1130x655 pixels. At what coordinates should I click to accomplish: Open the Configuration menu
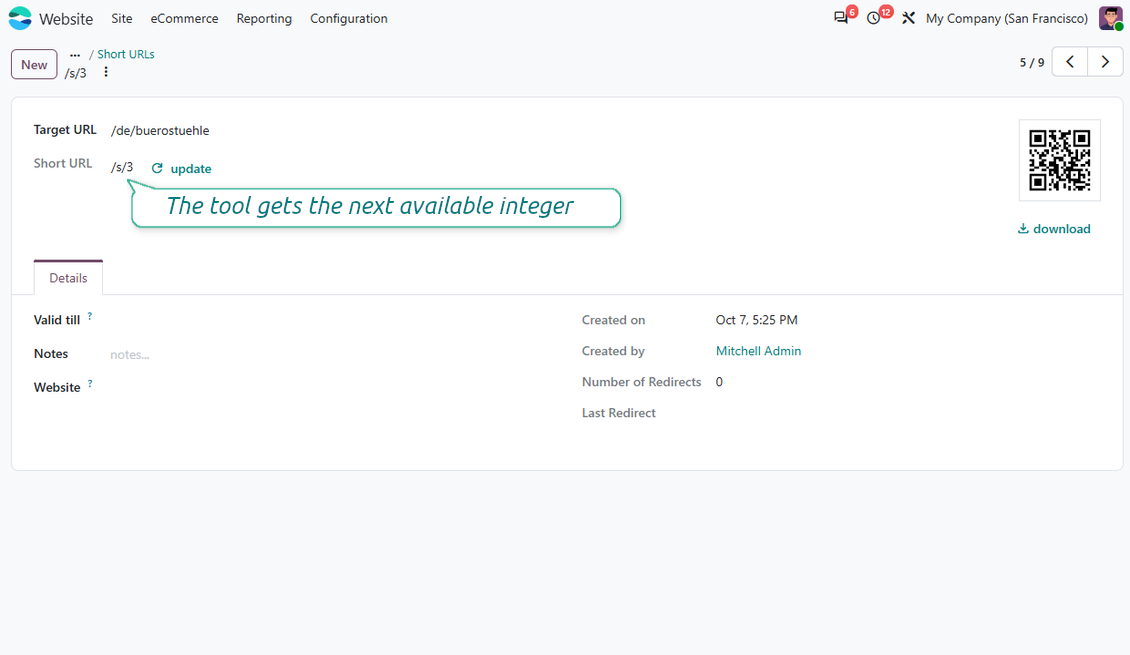pos(349,19)
